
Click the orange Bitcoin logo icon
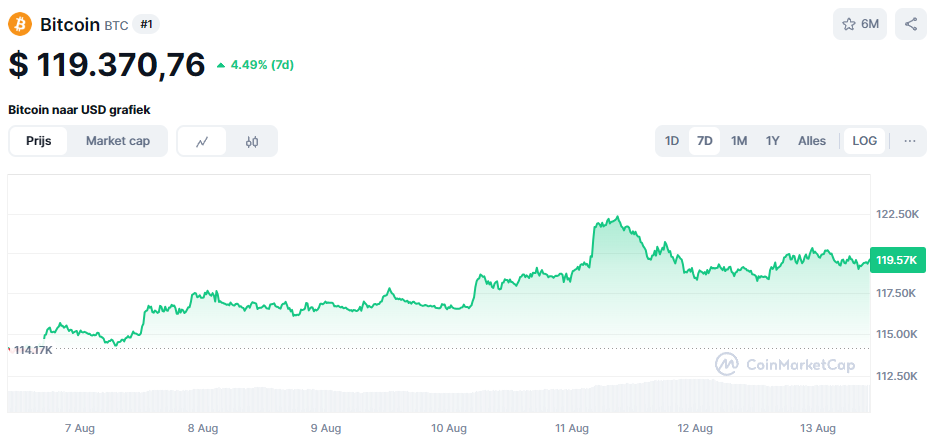point(20,24)
